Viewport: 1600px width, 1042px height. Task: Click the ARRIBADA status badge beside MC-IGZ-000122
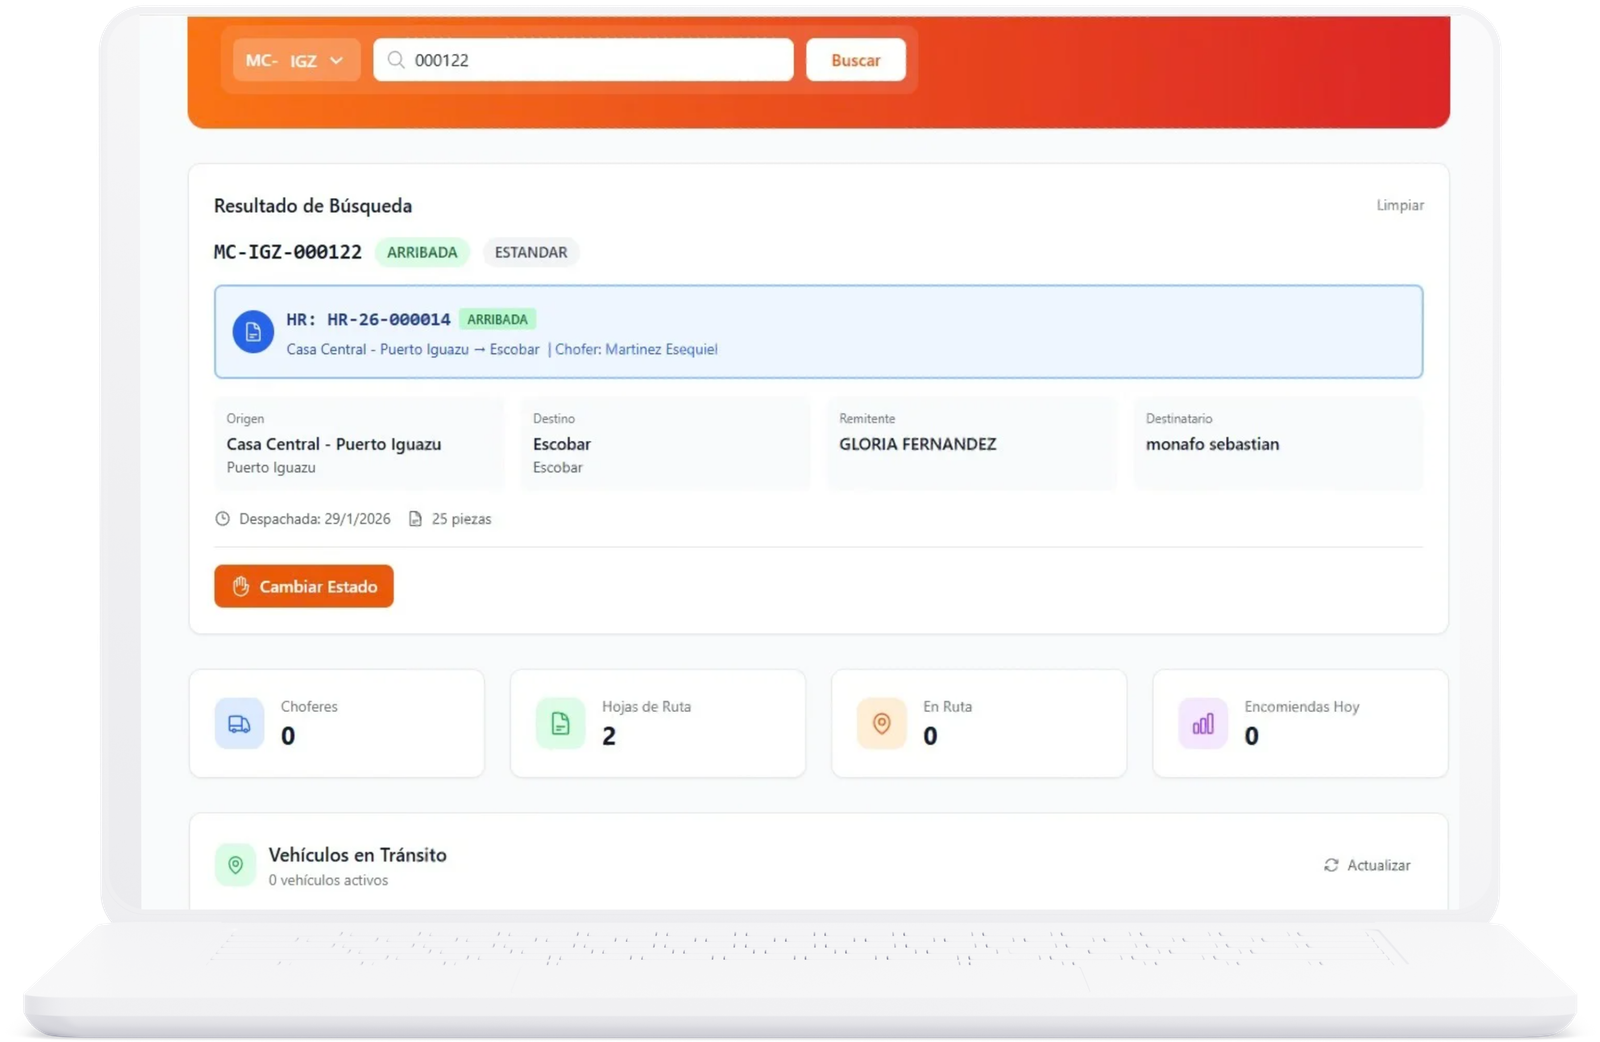pos(422,252)
